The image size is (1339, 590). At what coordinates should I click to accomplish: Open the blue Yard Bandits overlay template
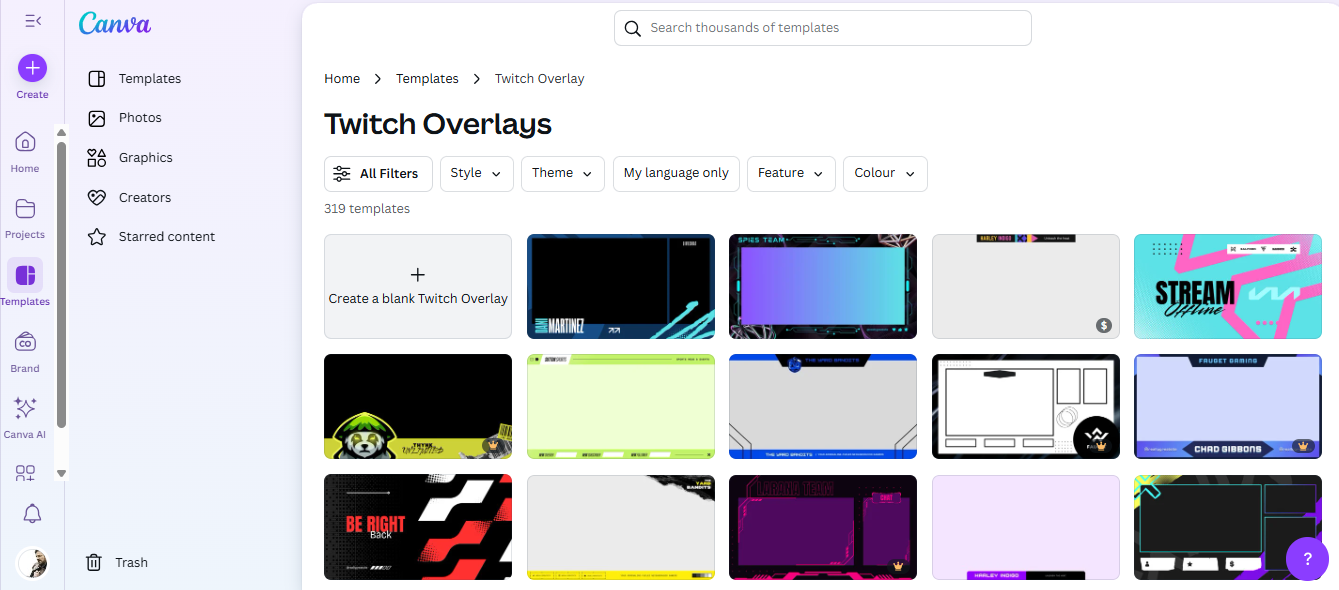click(x=823, y=407)
